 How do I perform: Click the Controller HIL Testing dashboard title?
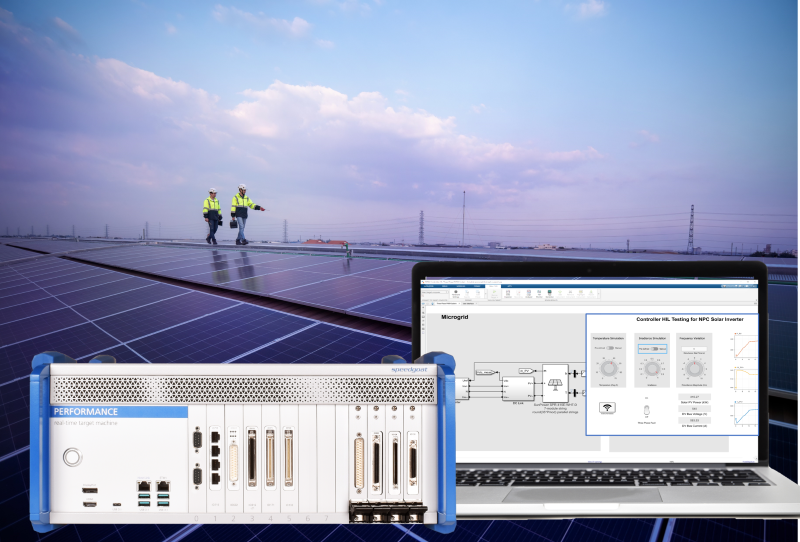point(690,319)
